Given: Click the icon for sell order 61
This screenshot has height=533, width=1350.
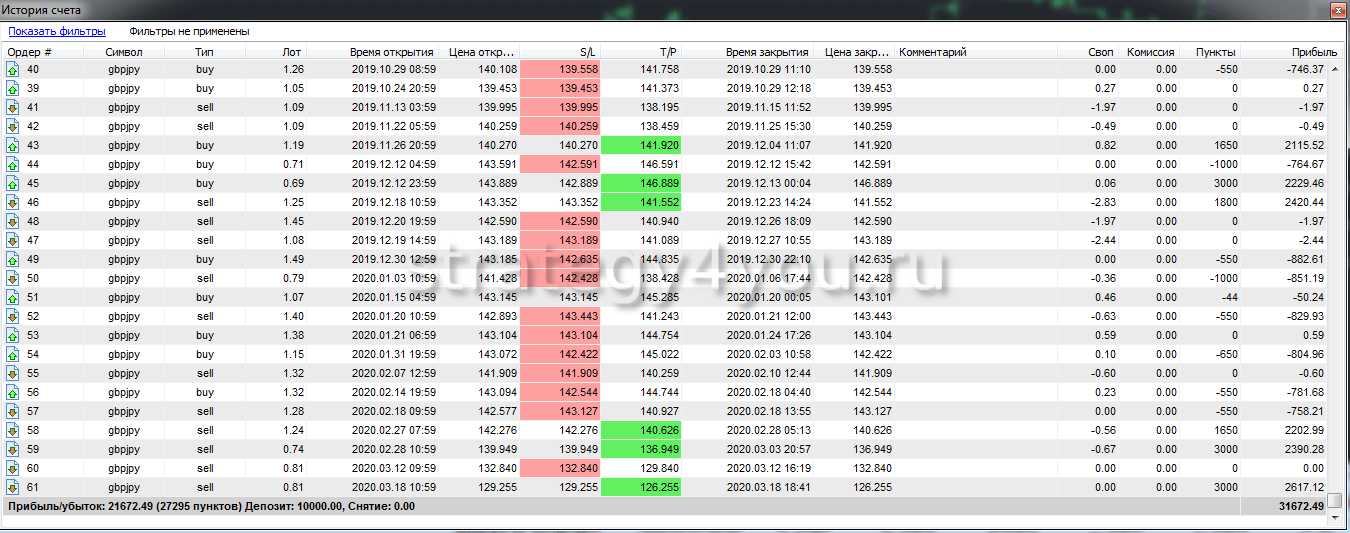Looking at the screenshot, I should pos(13,488).
